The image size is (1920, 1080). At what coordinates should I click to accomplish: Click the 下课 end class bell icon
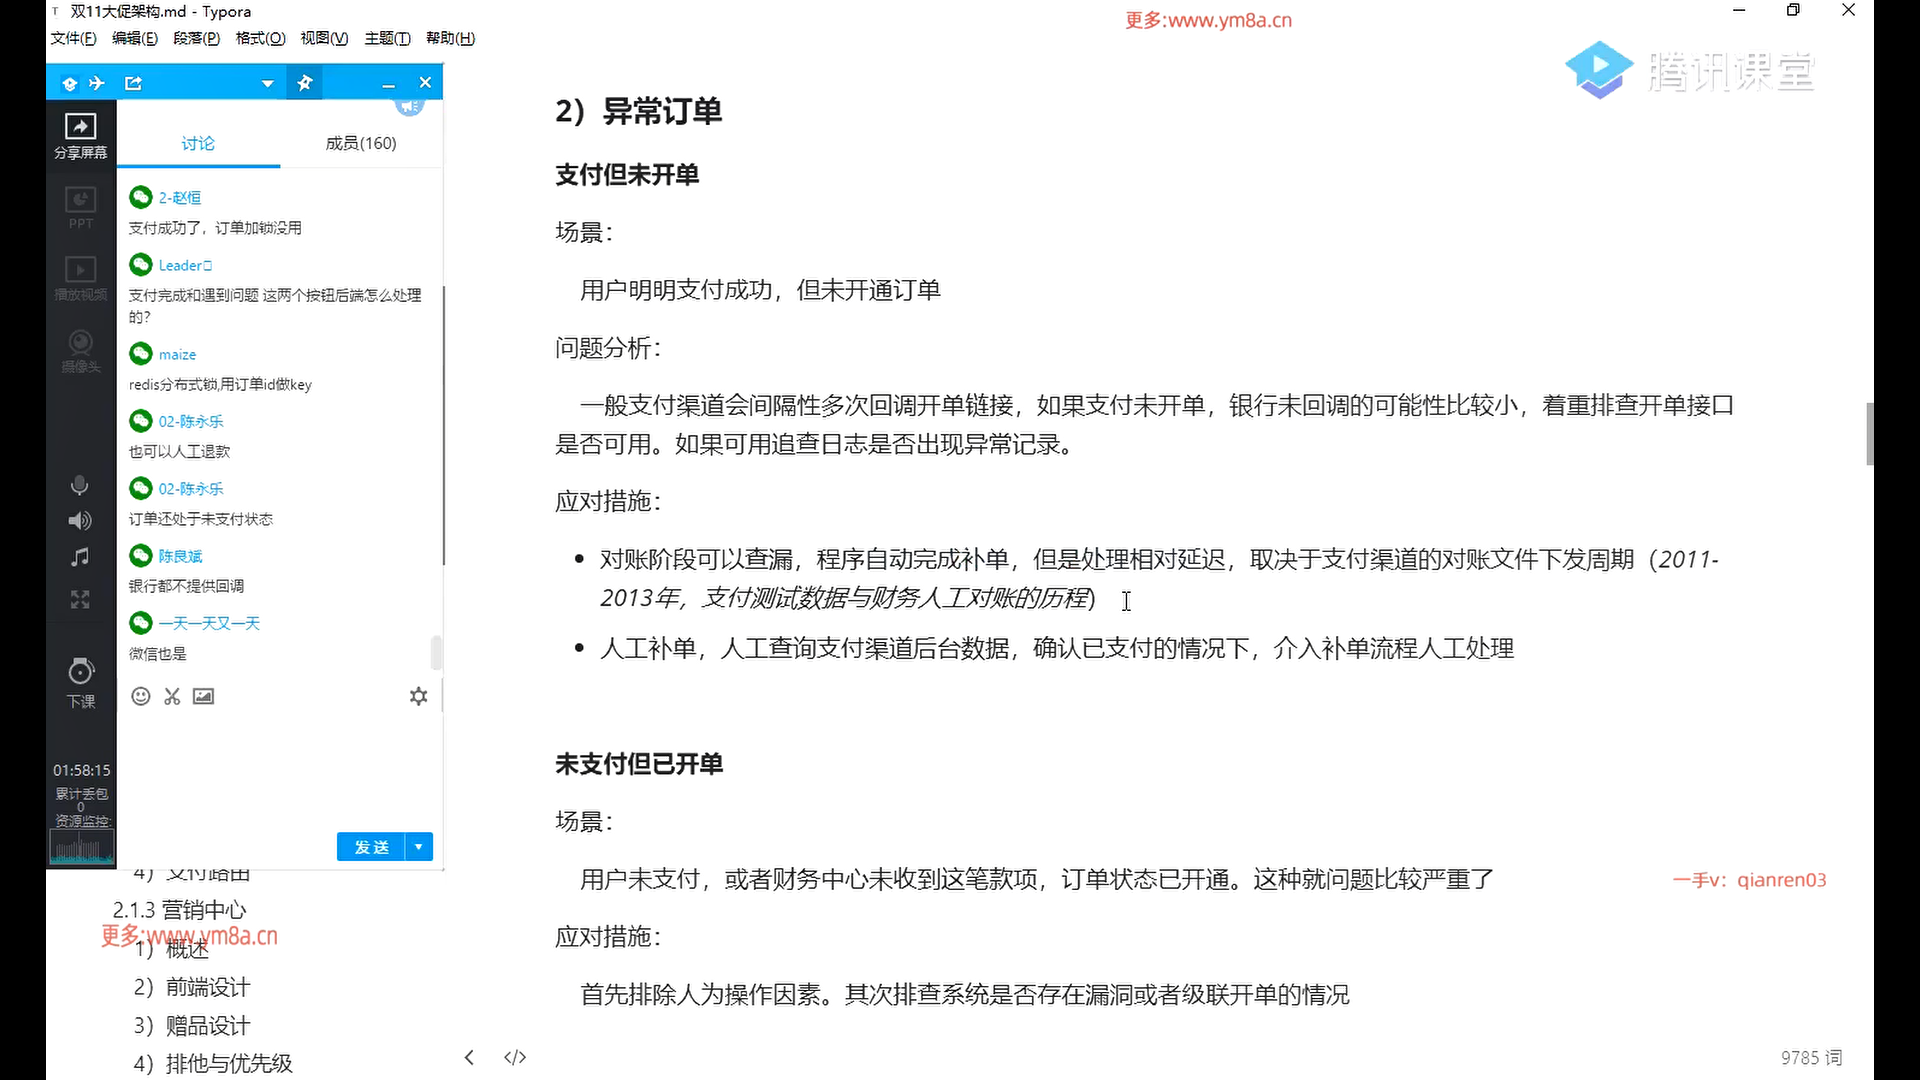click(x=80, y=671)
